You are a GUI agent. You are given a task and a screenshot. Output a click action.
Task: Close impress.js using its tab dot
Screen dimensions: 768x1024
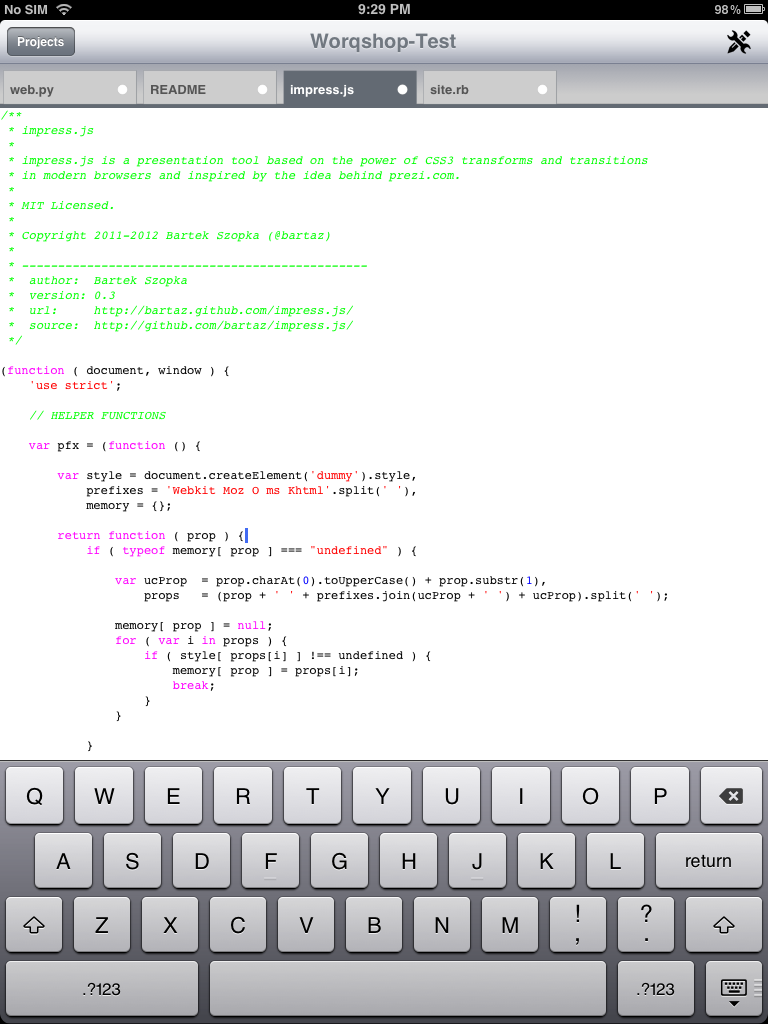tap(402, 89)
